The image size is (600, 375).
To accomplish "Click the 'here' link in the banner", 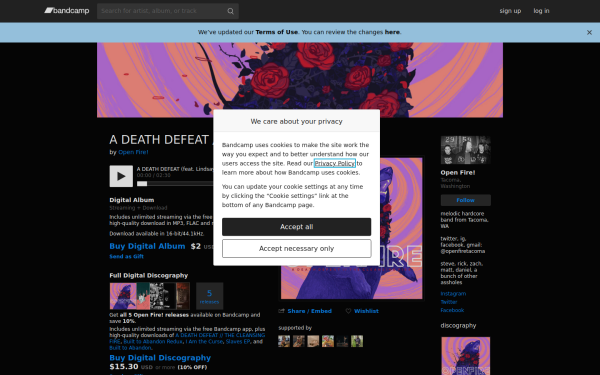I will 392,32.
